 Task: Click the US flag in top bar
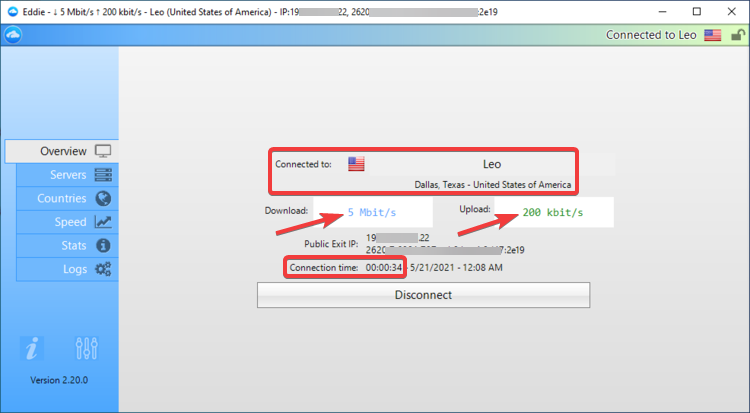pos(712,34)
